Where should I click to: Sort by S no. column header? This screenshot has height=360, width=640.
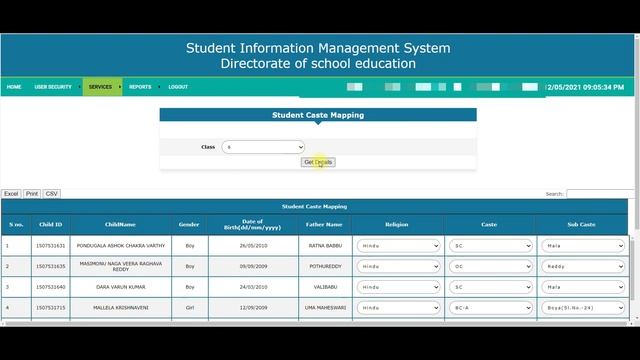point(16,224)
